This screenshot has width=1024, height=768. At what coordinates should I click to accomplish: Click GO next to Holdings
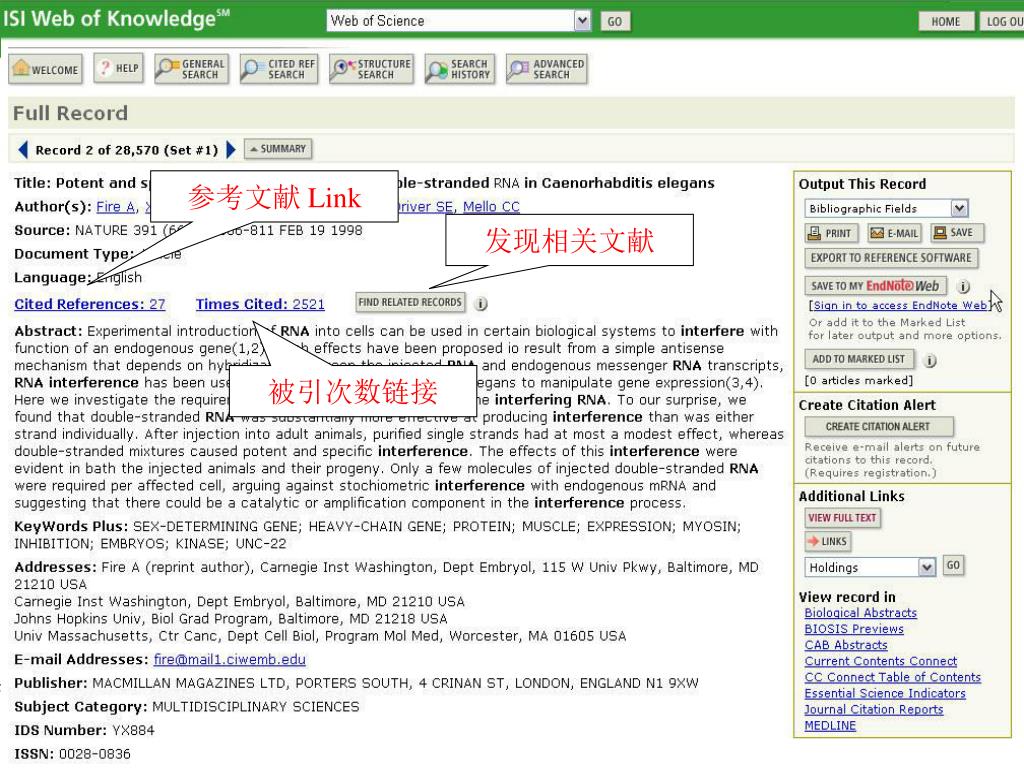click(953, 566)
